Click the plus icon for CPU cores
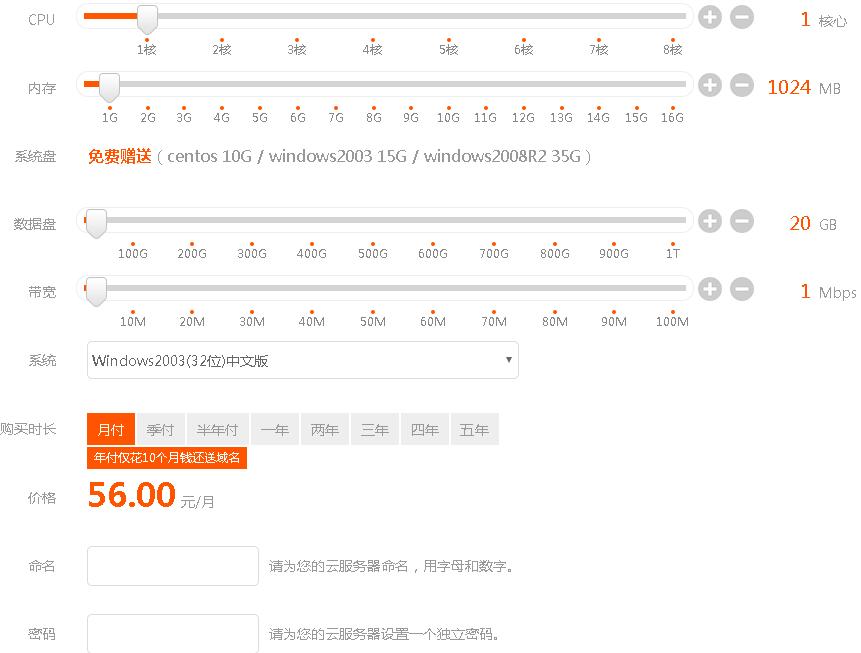 click(709, 17)
